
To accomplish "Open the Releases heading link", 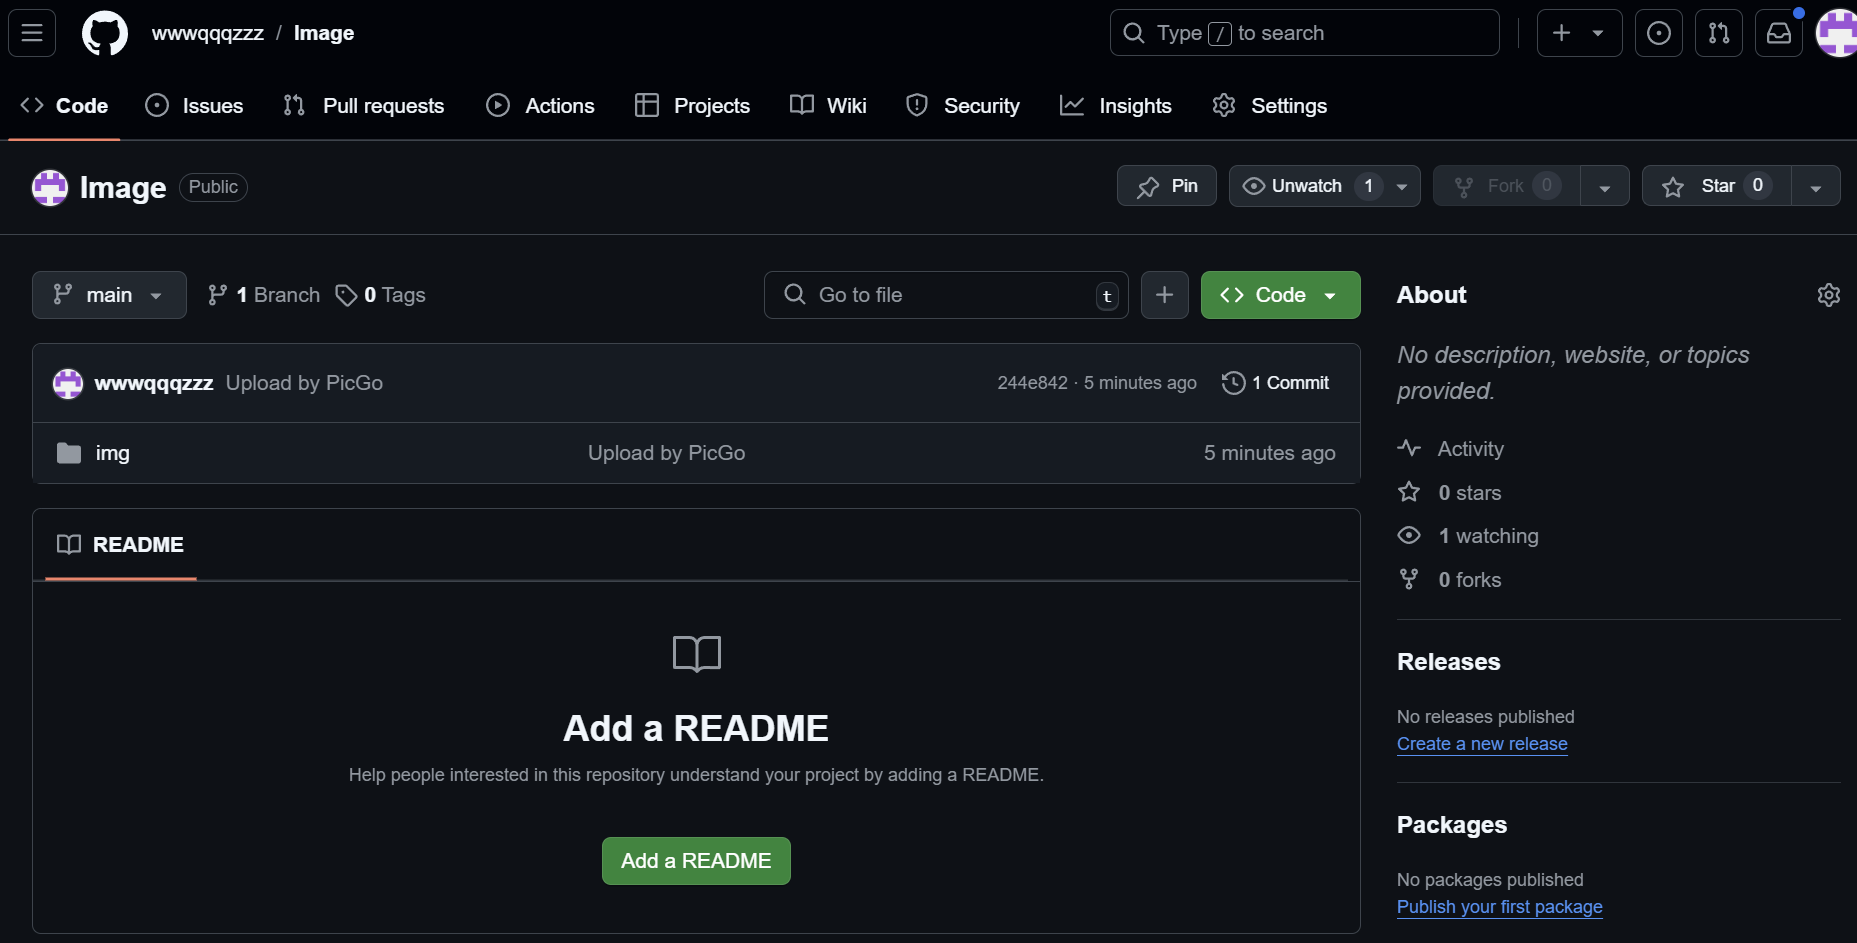I will pyautogui.click(x=1449, y=662).
